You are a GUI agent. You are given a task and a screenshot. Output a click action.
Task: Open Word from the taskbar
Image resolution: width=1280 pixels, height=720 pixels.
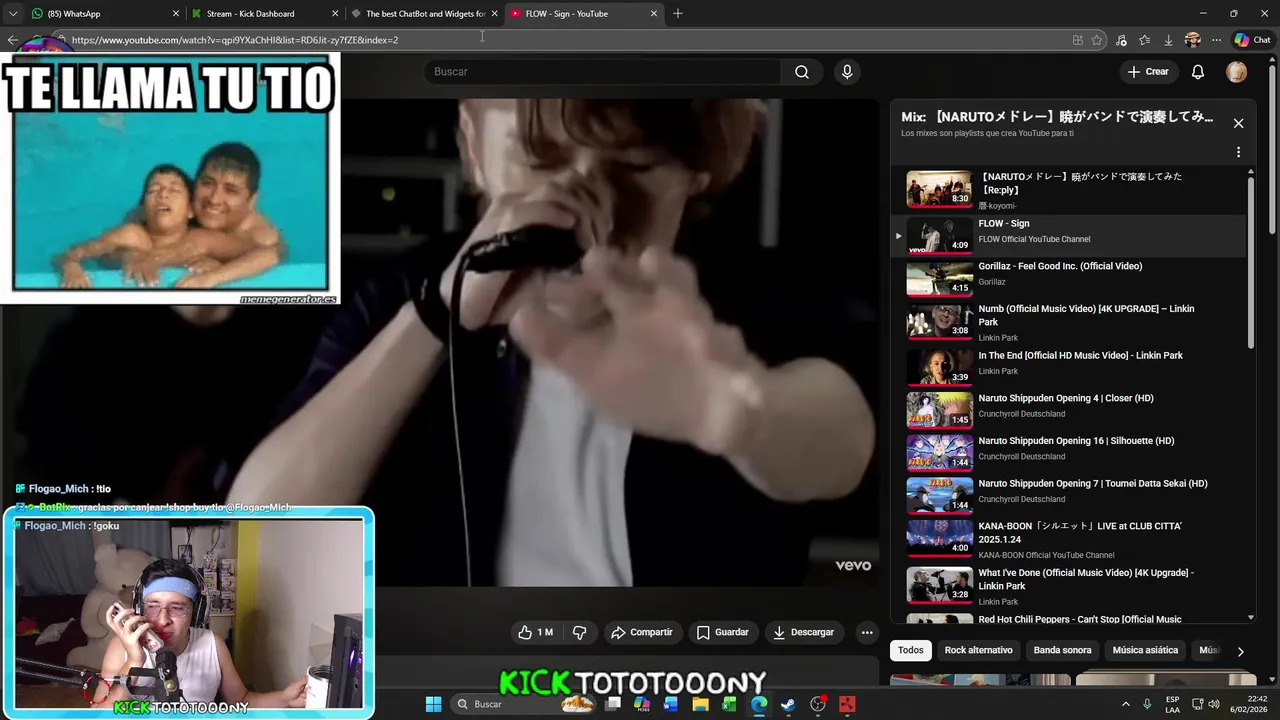click(x=671, y=704)
